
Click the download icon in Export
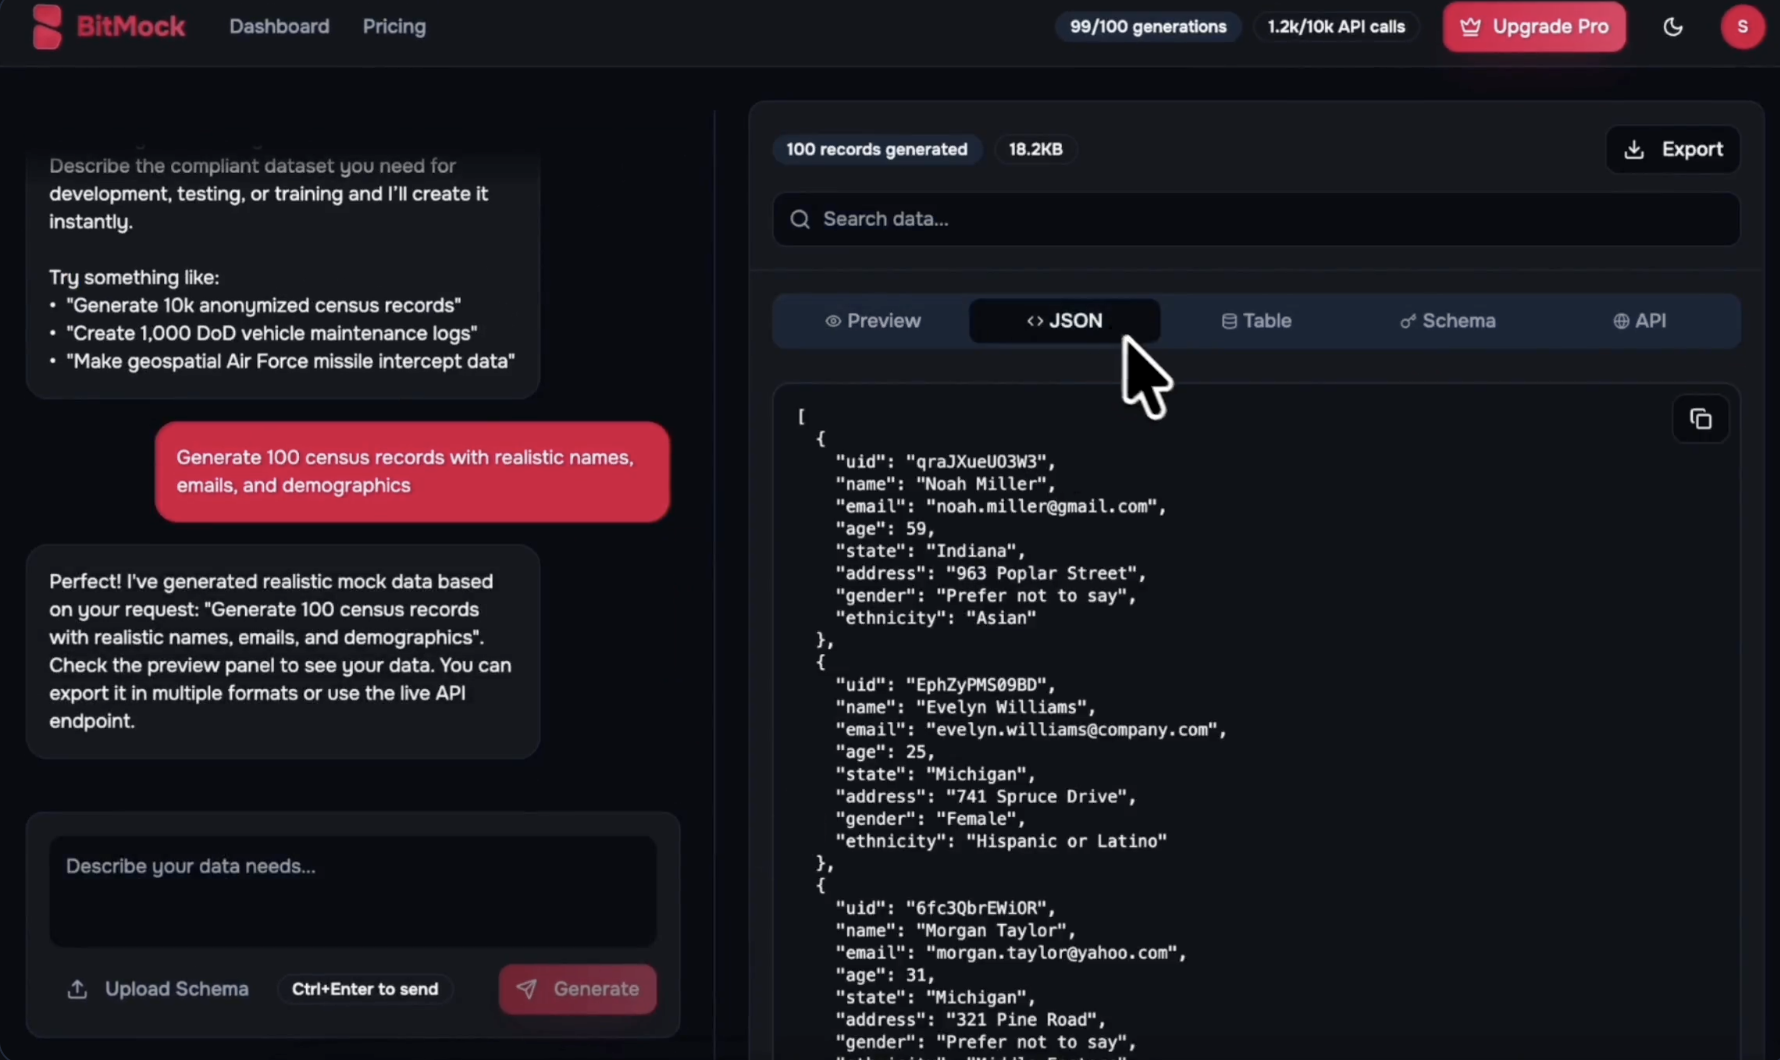coord(1634,150)
